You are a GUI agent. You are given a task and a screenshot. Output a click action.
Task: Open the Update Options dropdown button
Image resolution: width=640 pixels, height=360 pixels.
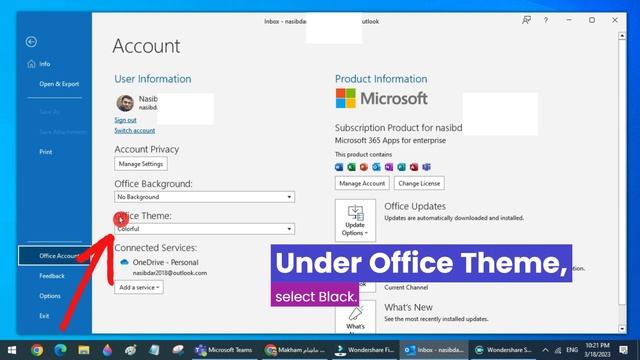(x=355, y=220)
